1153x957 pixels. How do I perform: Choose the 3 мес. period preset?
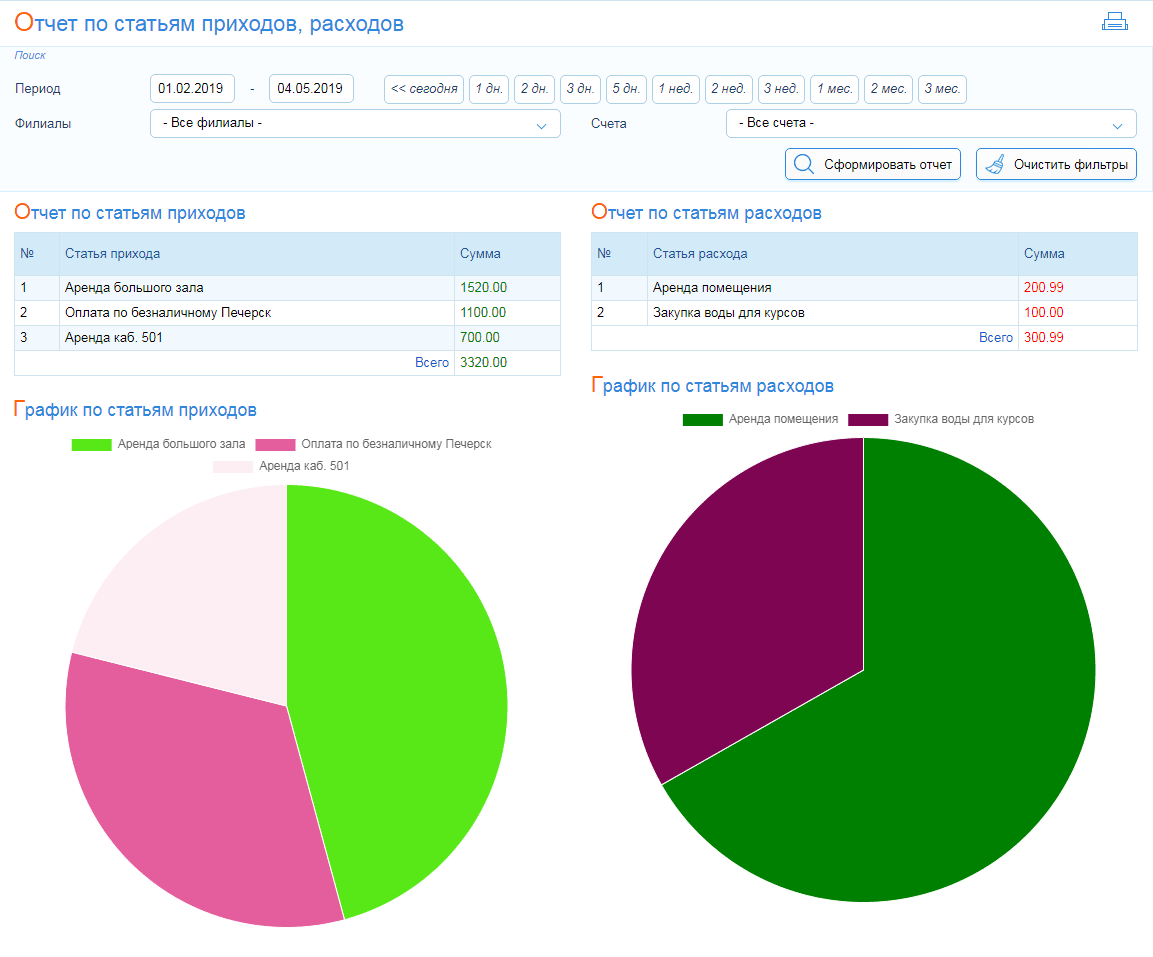coord(942,89)
